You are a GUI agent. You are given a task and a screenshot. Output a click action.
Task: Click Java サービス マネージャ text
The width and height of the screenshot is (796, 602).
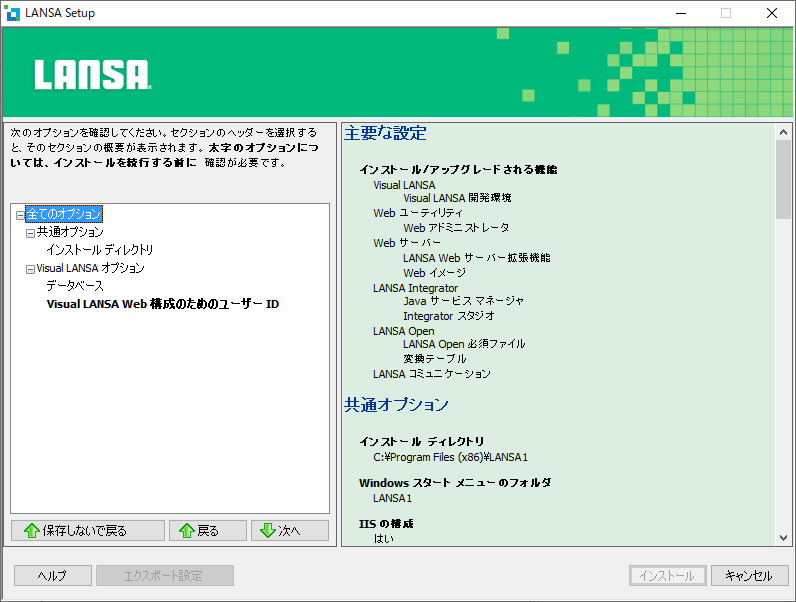[x=463, y=301]
